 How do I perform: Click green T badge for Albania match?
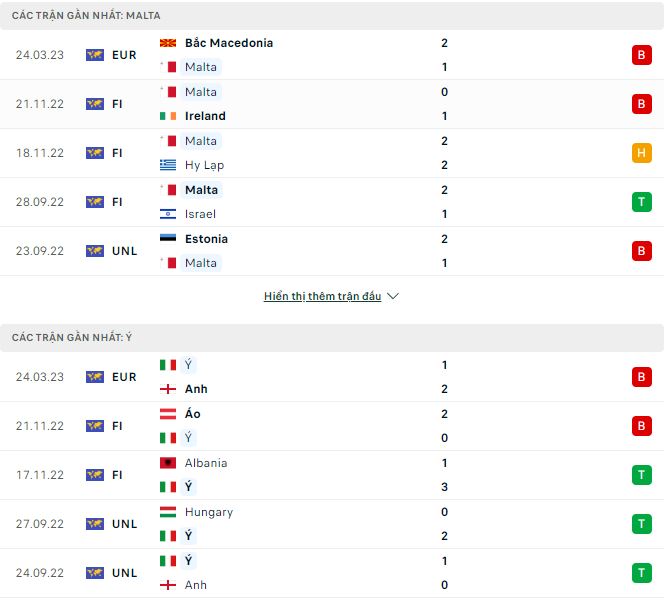640,475
